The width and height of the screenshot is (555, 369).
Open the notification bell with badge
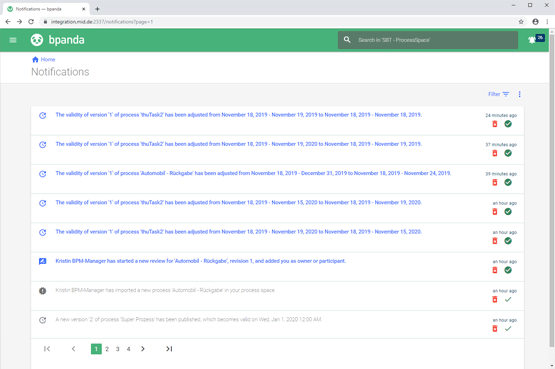click(x=536, y=39)
